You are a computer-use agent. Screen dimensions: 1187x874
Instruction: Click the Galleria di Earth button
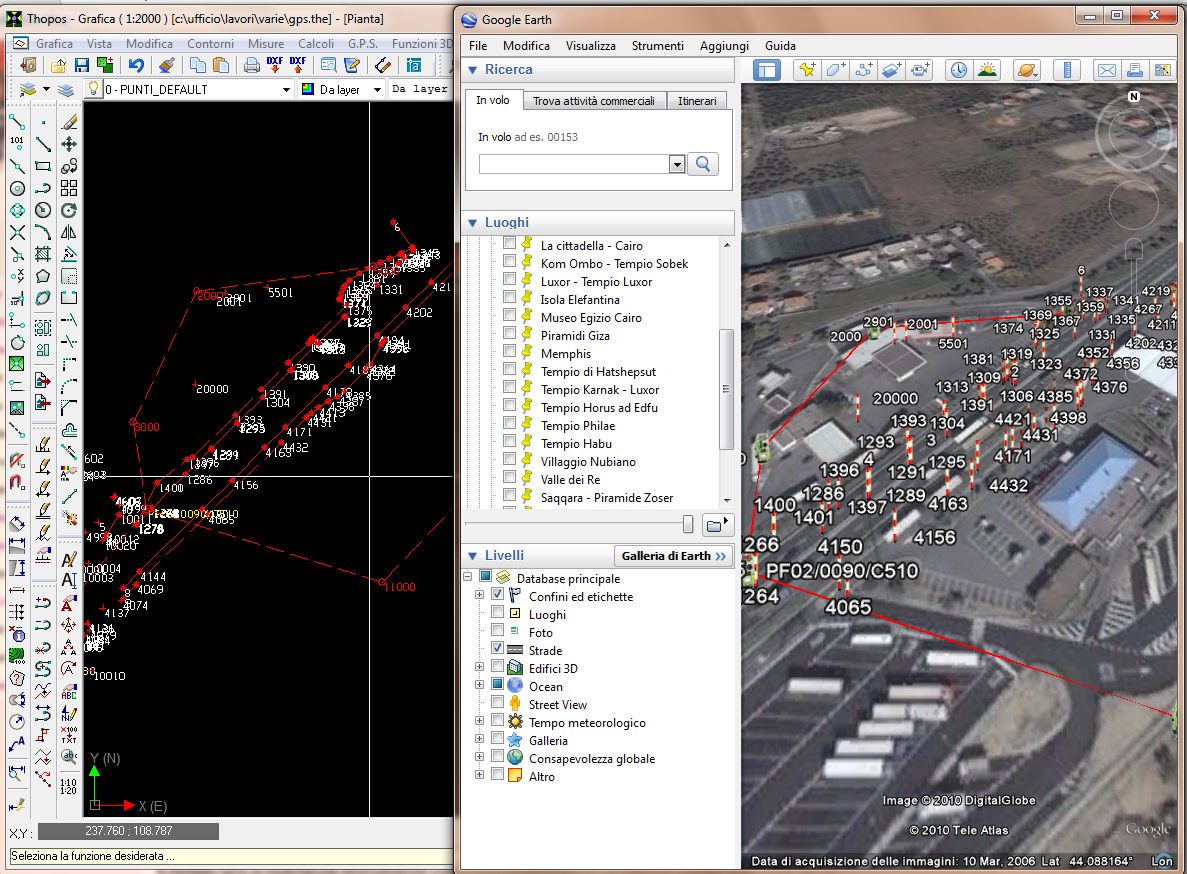(x=674, y=555)
